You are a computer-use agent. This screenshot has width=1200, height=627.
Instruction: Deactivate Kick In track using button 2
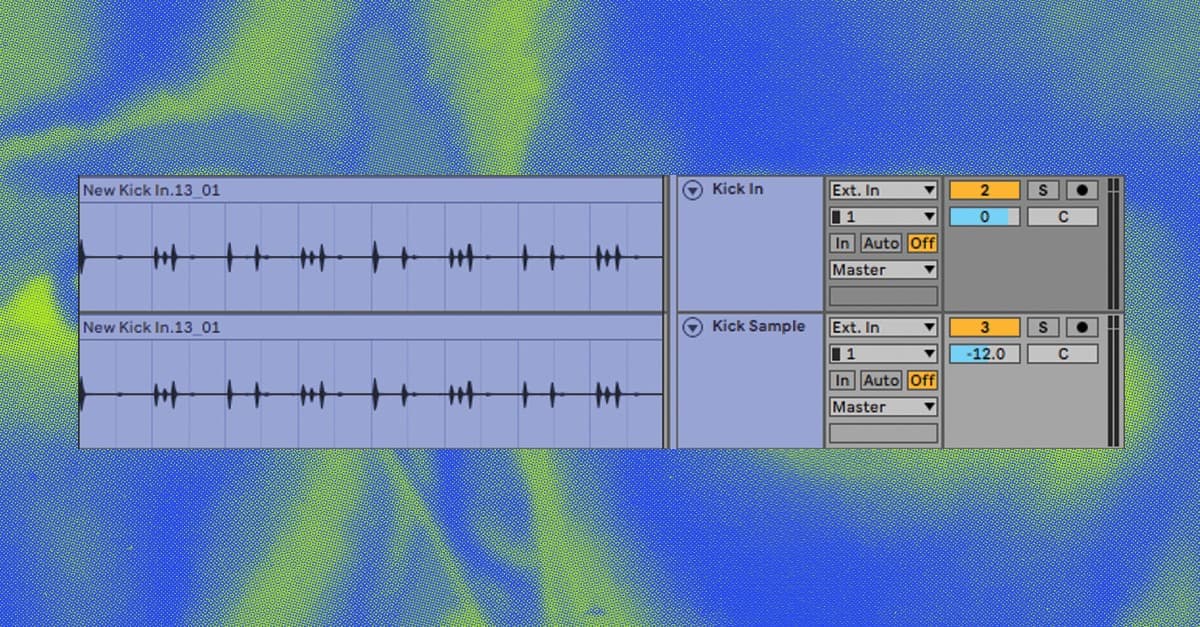(984, 190)
